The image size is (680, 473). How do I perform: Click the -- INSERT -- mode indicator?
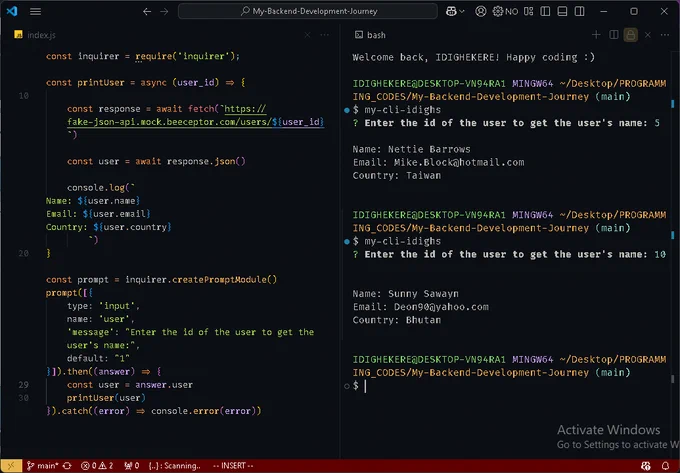[233, 466]
